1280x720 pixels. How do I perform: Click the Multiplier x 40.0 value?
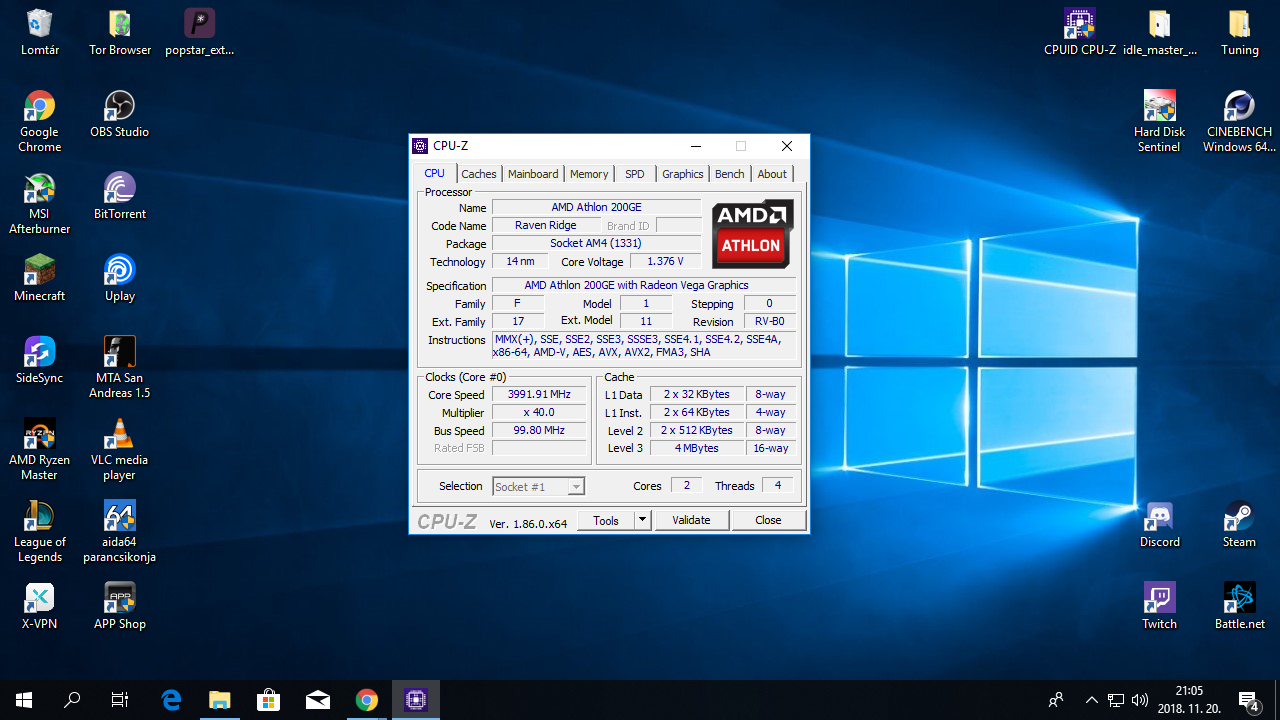point(539,412)
